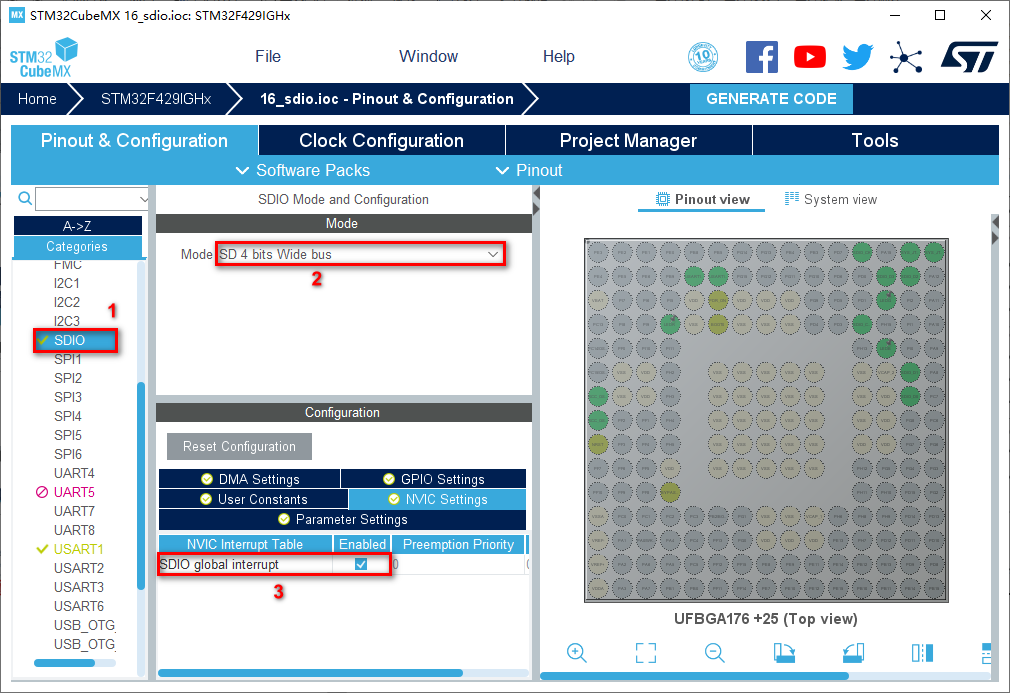Expand the Pinout dropdown menu

(529, 170)
